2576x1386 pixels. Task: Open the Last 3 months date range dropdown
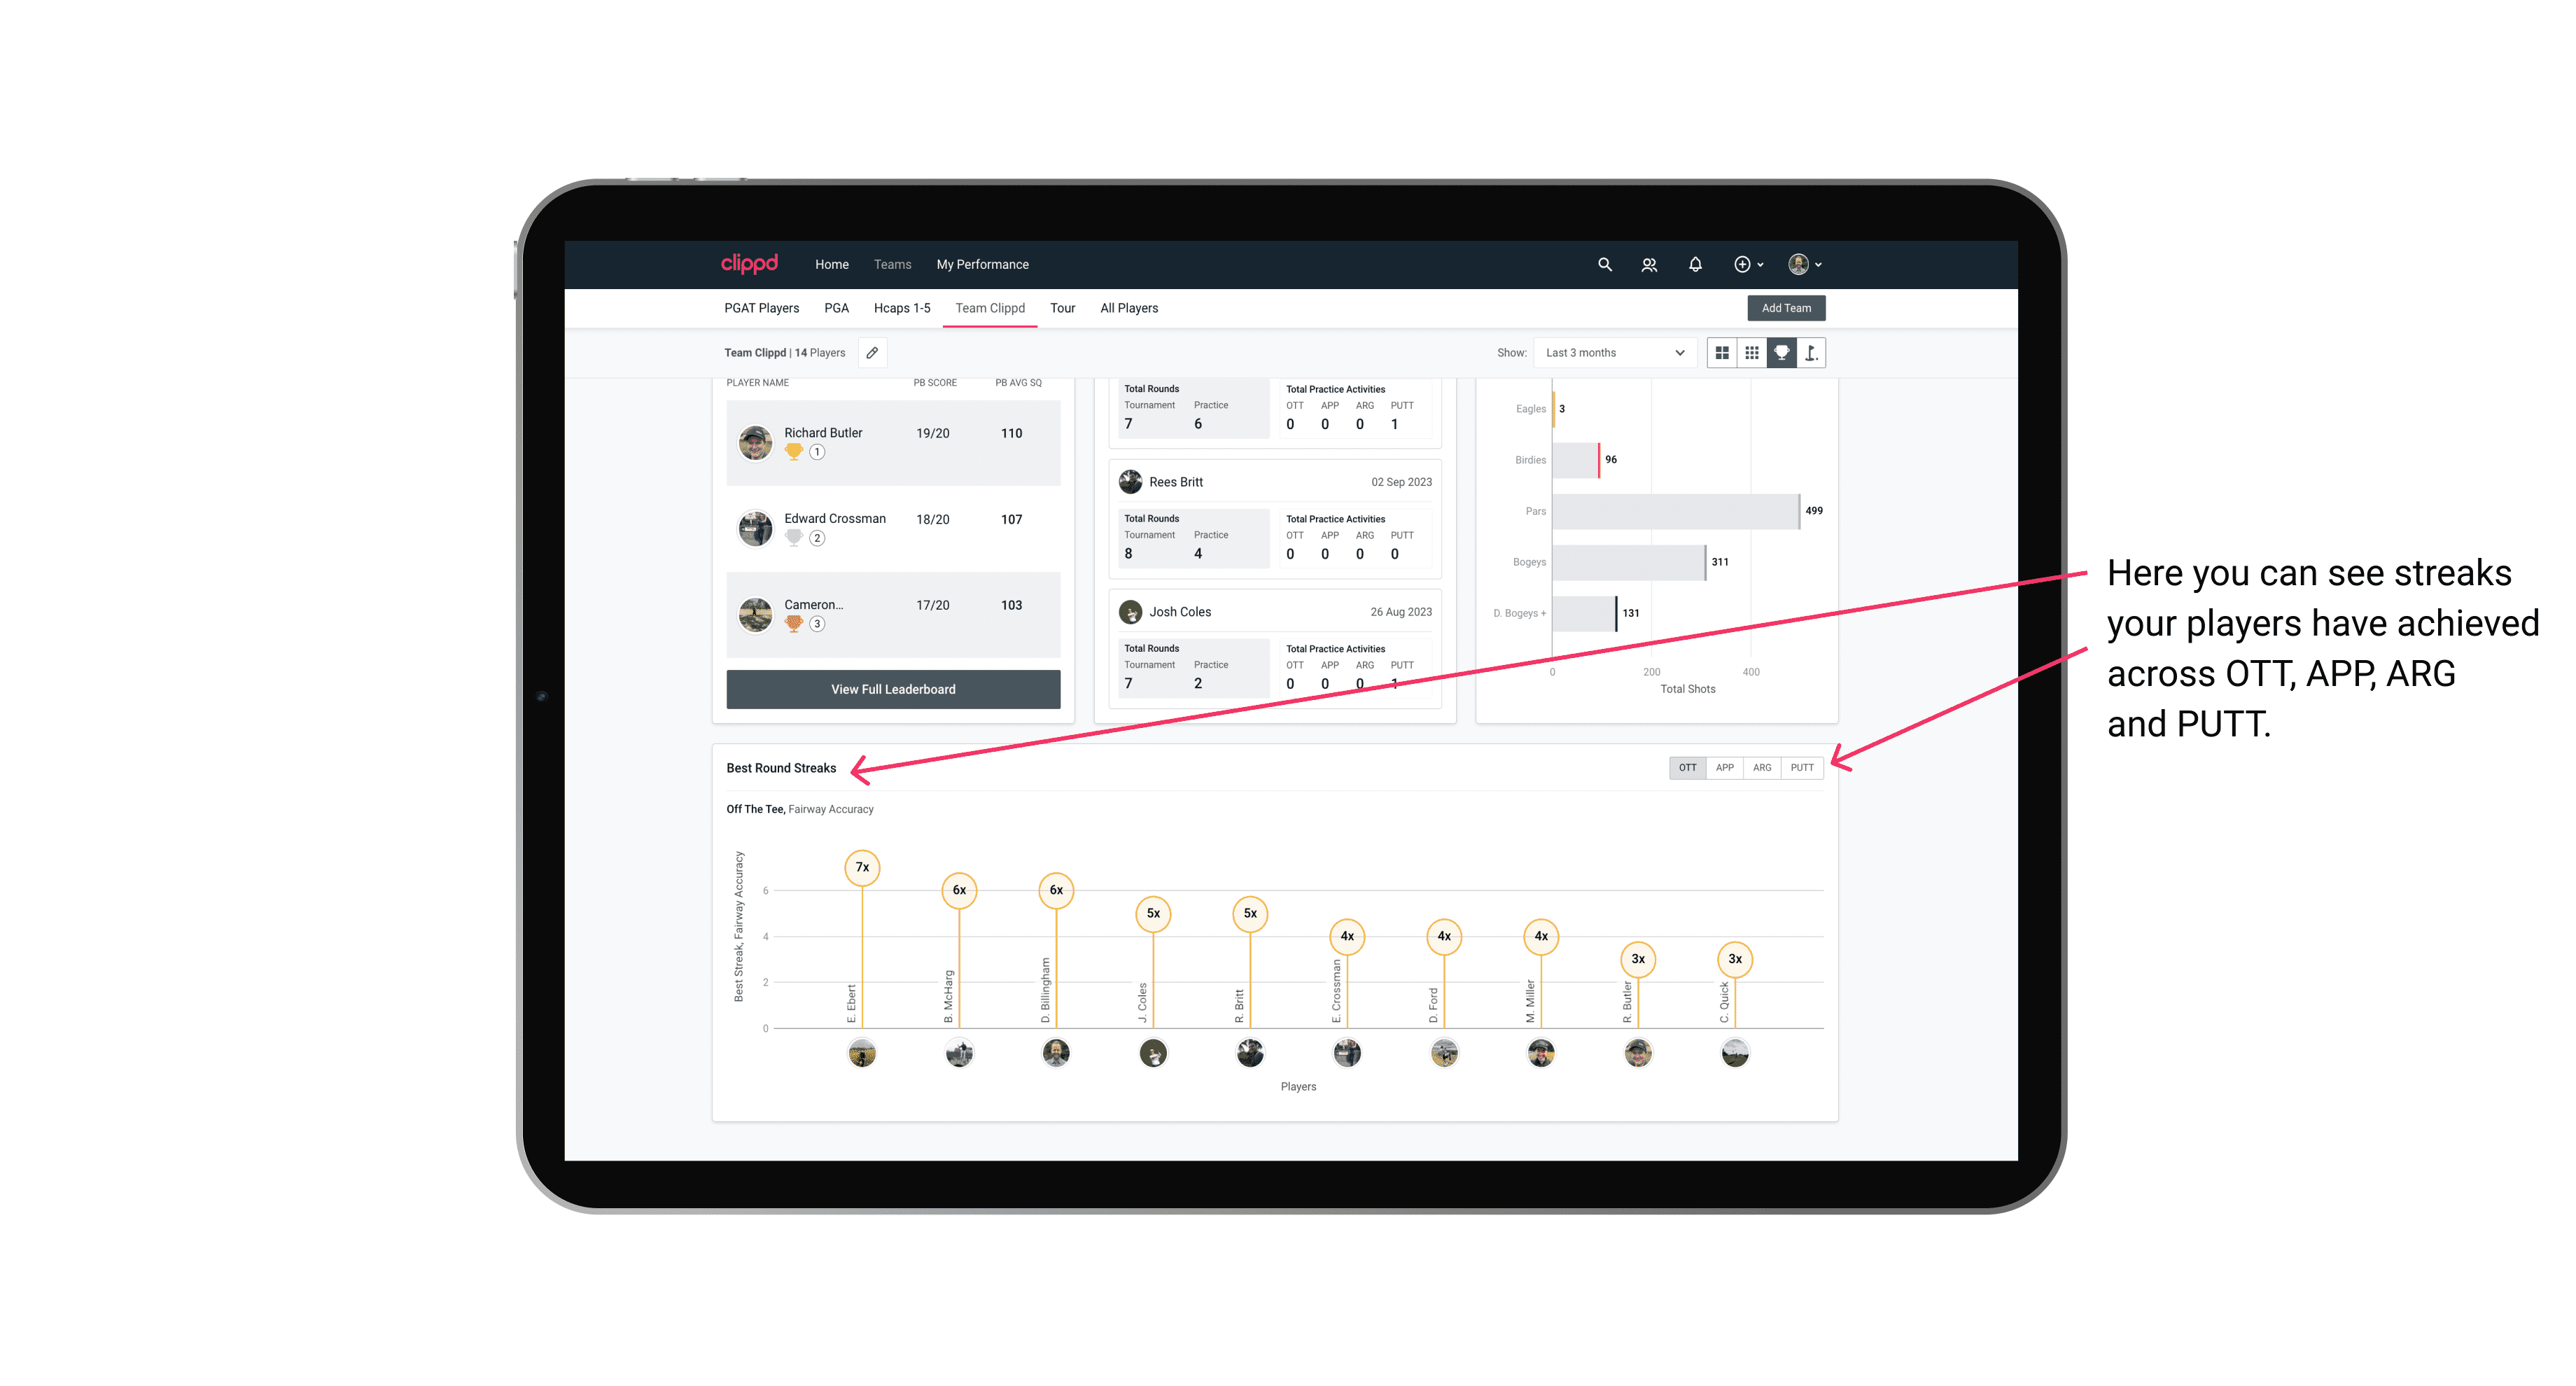(1613, 353)
